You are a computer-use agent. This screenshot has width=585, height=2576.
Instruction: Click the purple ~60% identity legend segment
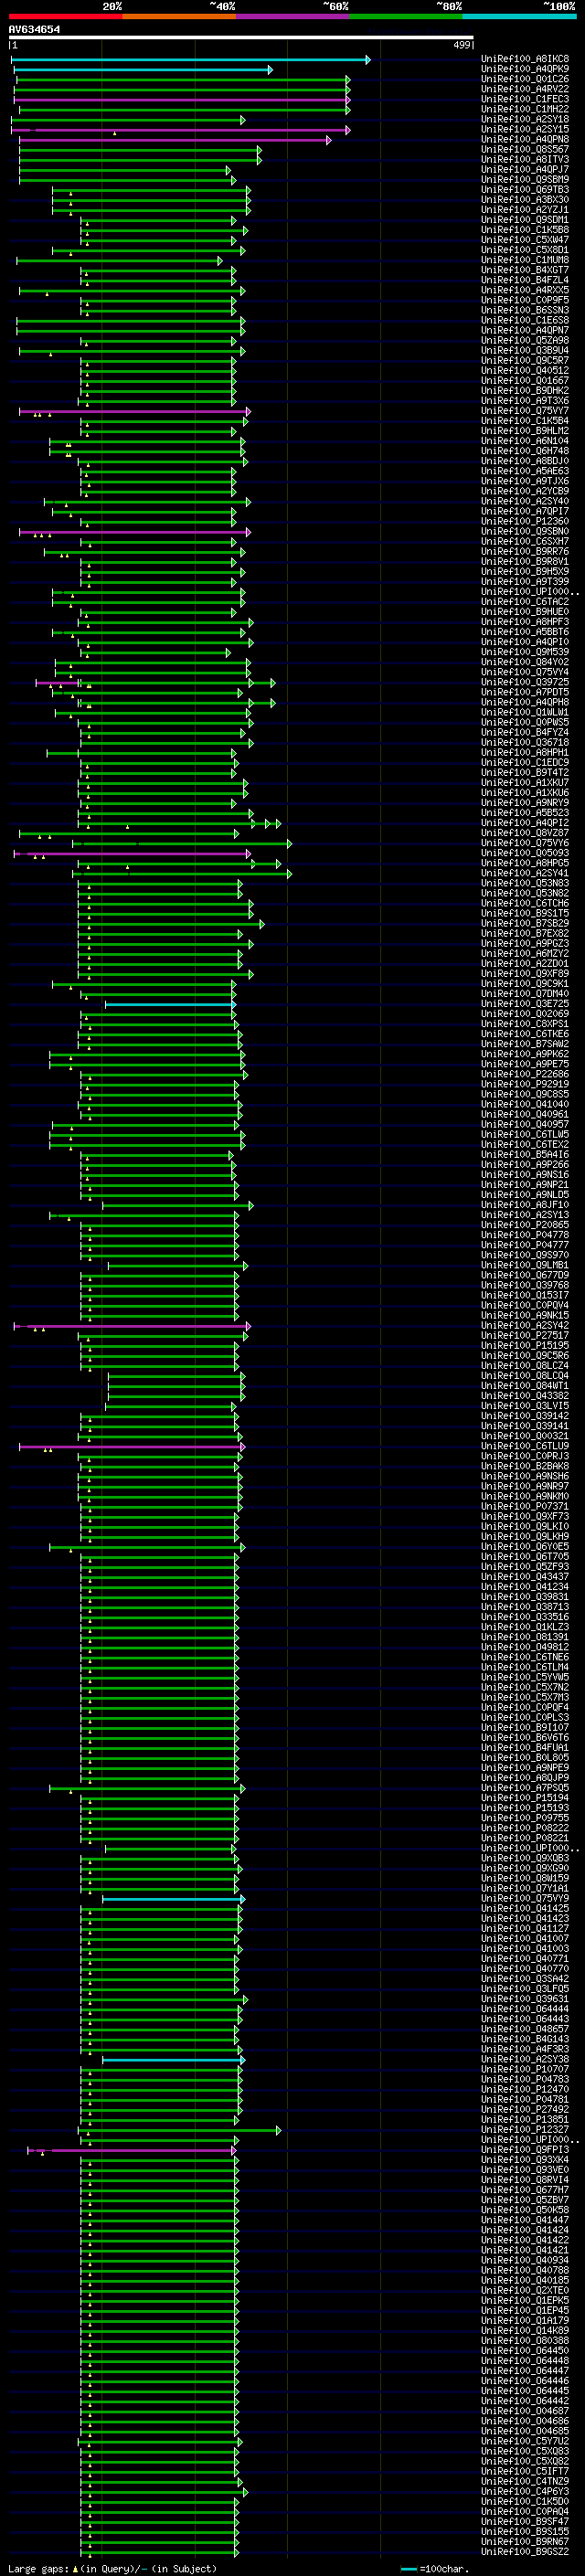(293, 16)
